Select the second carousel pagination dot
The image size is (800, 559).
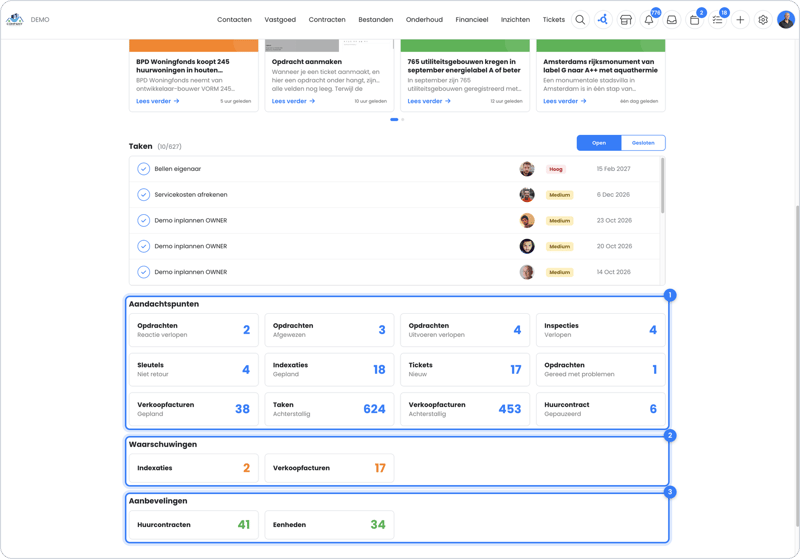[x=403, y=119]
